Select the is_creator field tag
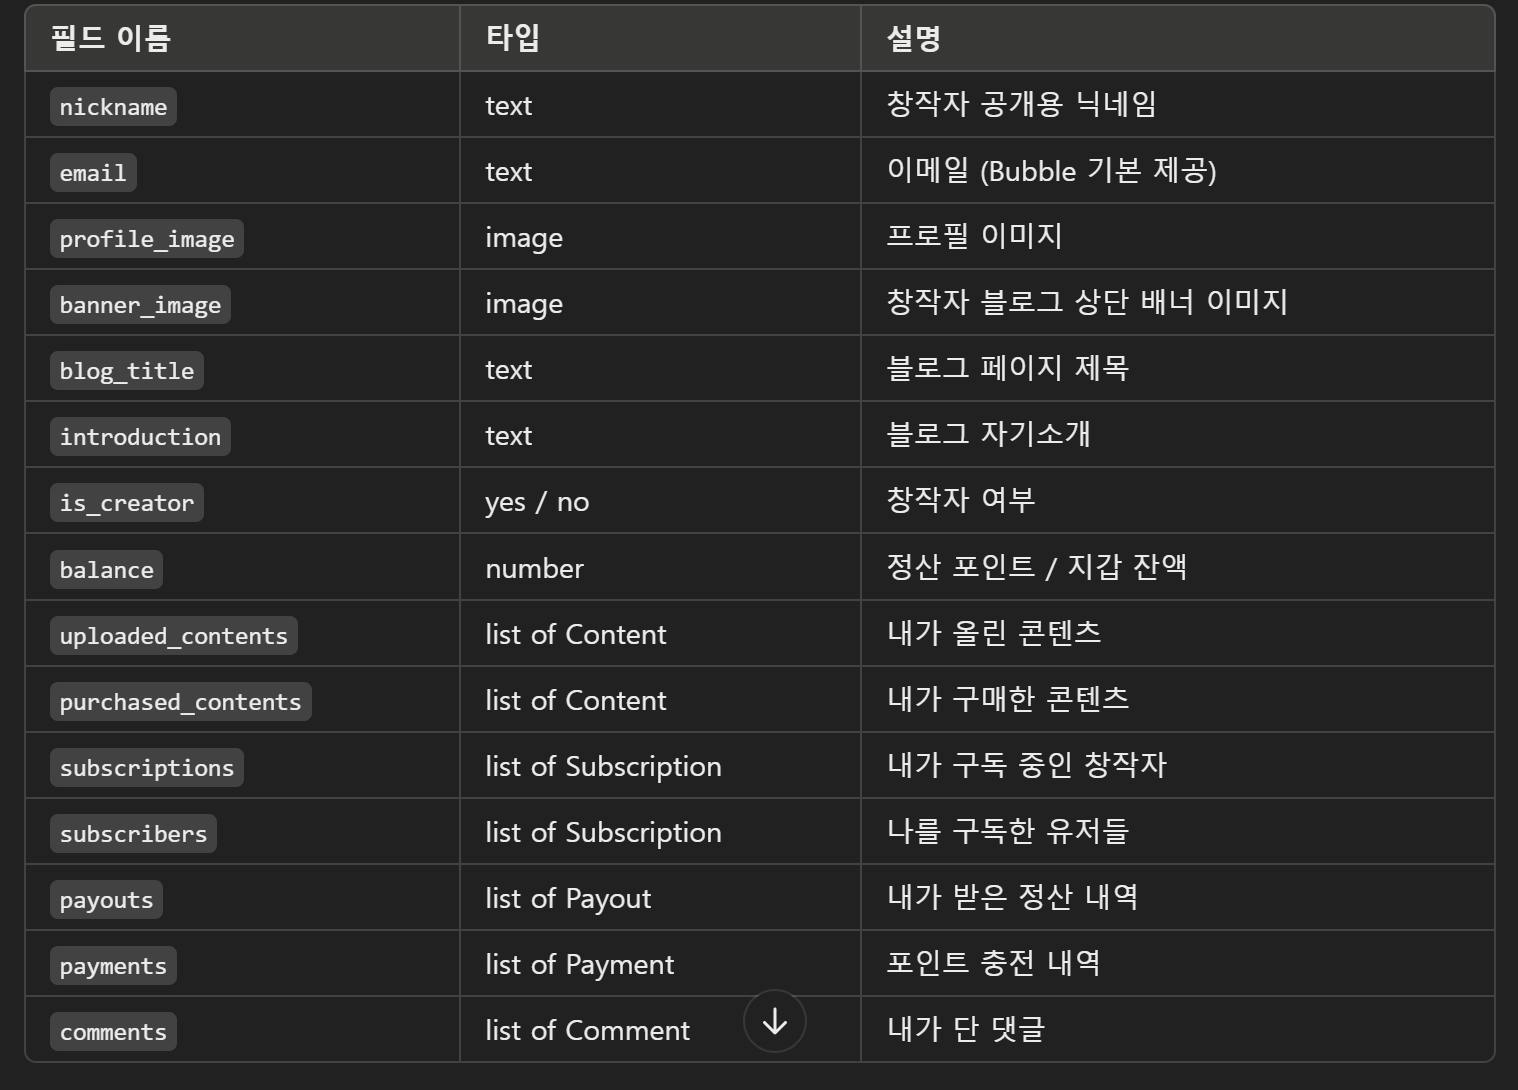The image size is (1518, 1090). pyautogui.click(x=127, y=503)
